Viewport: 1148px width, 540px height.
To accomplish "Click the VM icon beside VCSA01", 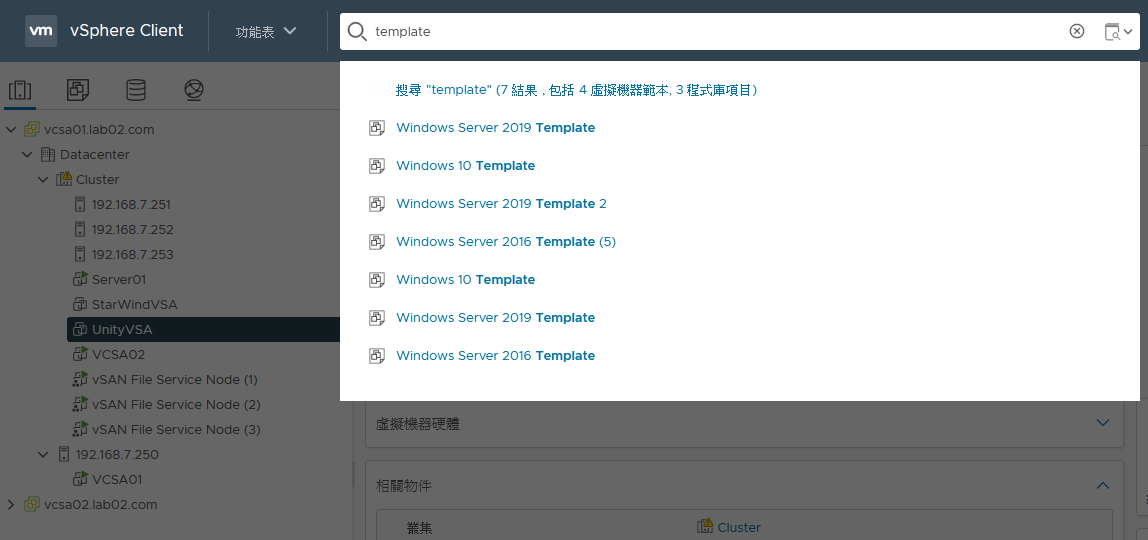I will 80,479.
